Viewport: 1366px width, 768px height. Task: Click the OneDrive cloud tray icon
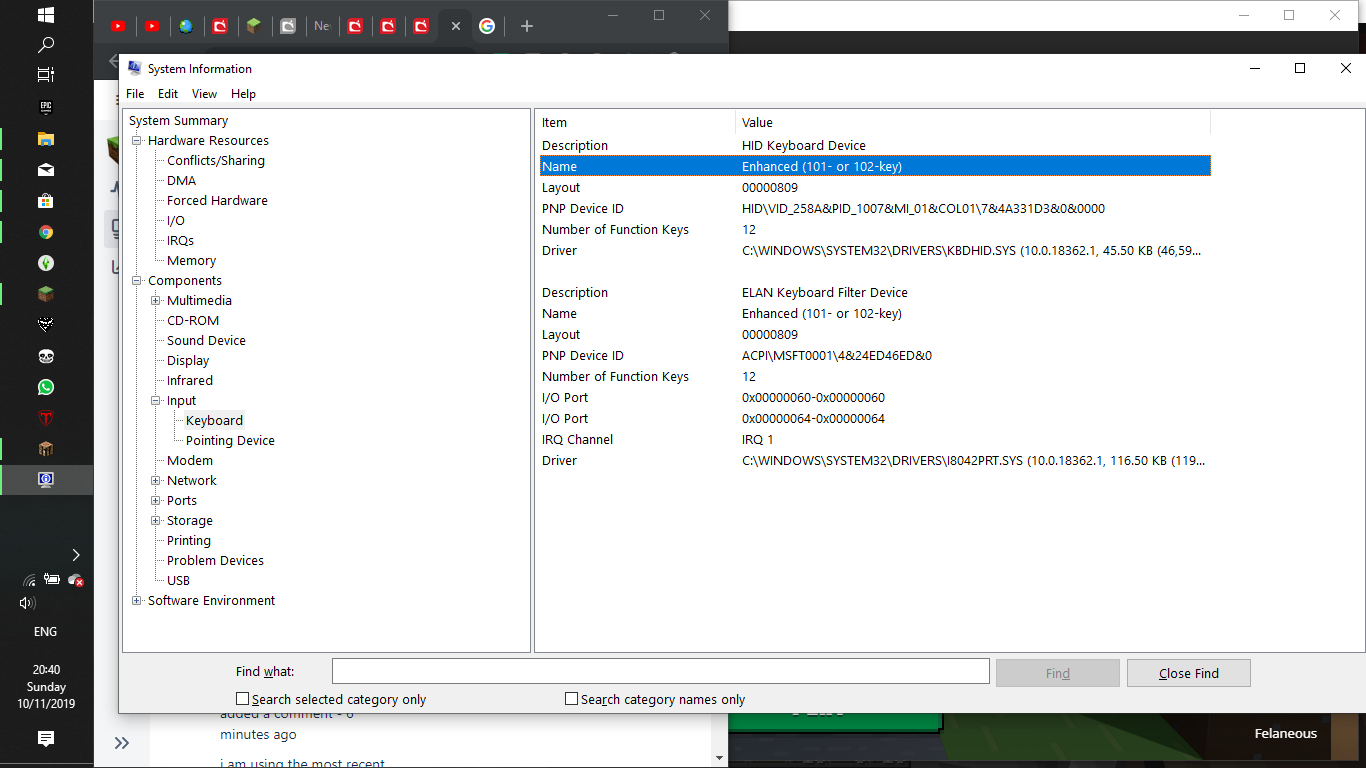click(x=75, y=579)
